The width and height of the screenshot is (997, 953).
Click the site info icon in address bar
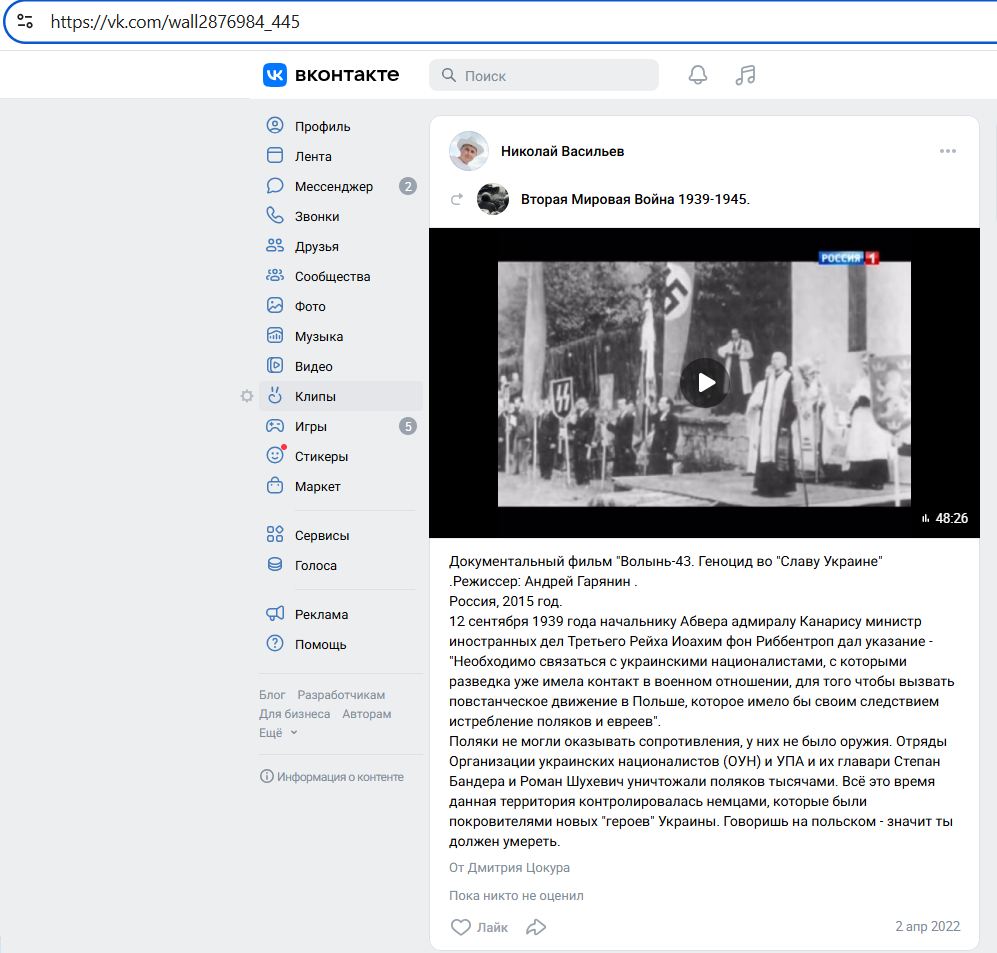click(x=25, y=21)
